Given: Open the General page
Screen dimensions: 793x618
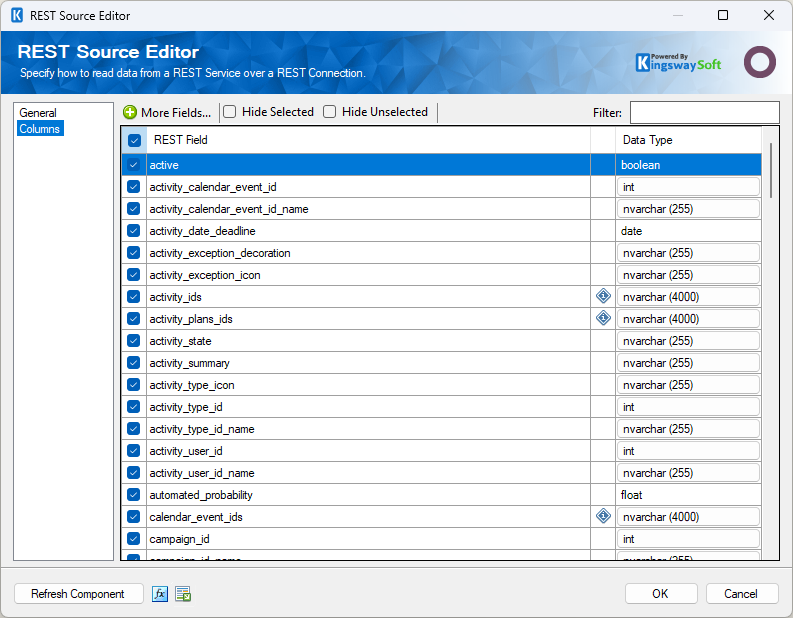Looking at the screenshot, I should pyautogui.click(x=38, y=113).
